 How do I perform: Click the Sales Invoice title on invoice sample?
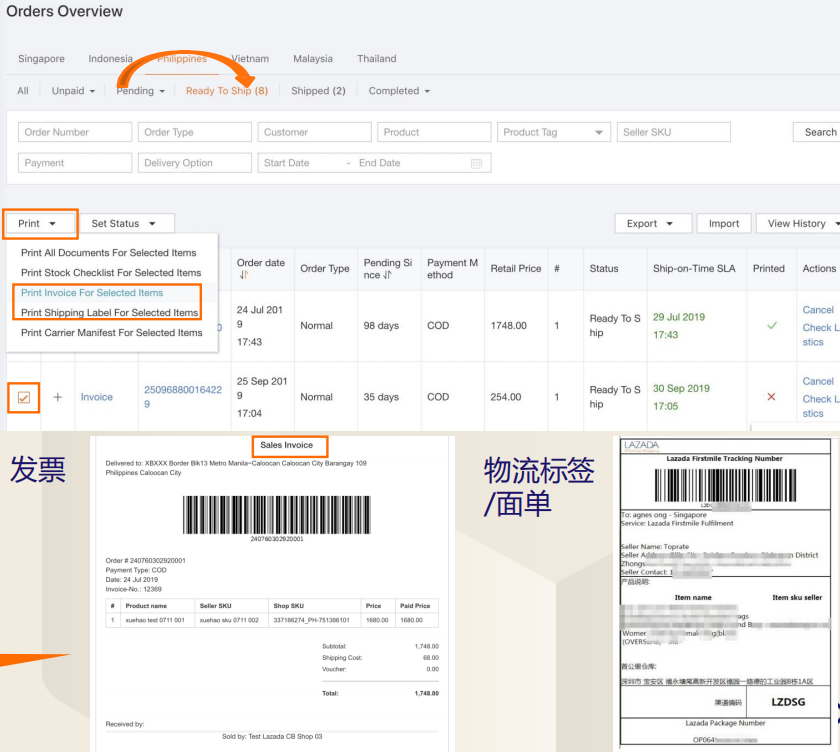tap(287, 445)
